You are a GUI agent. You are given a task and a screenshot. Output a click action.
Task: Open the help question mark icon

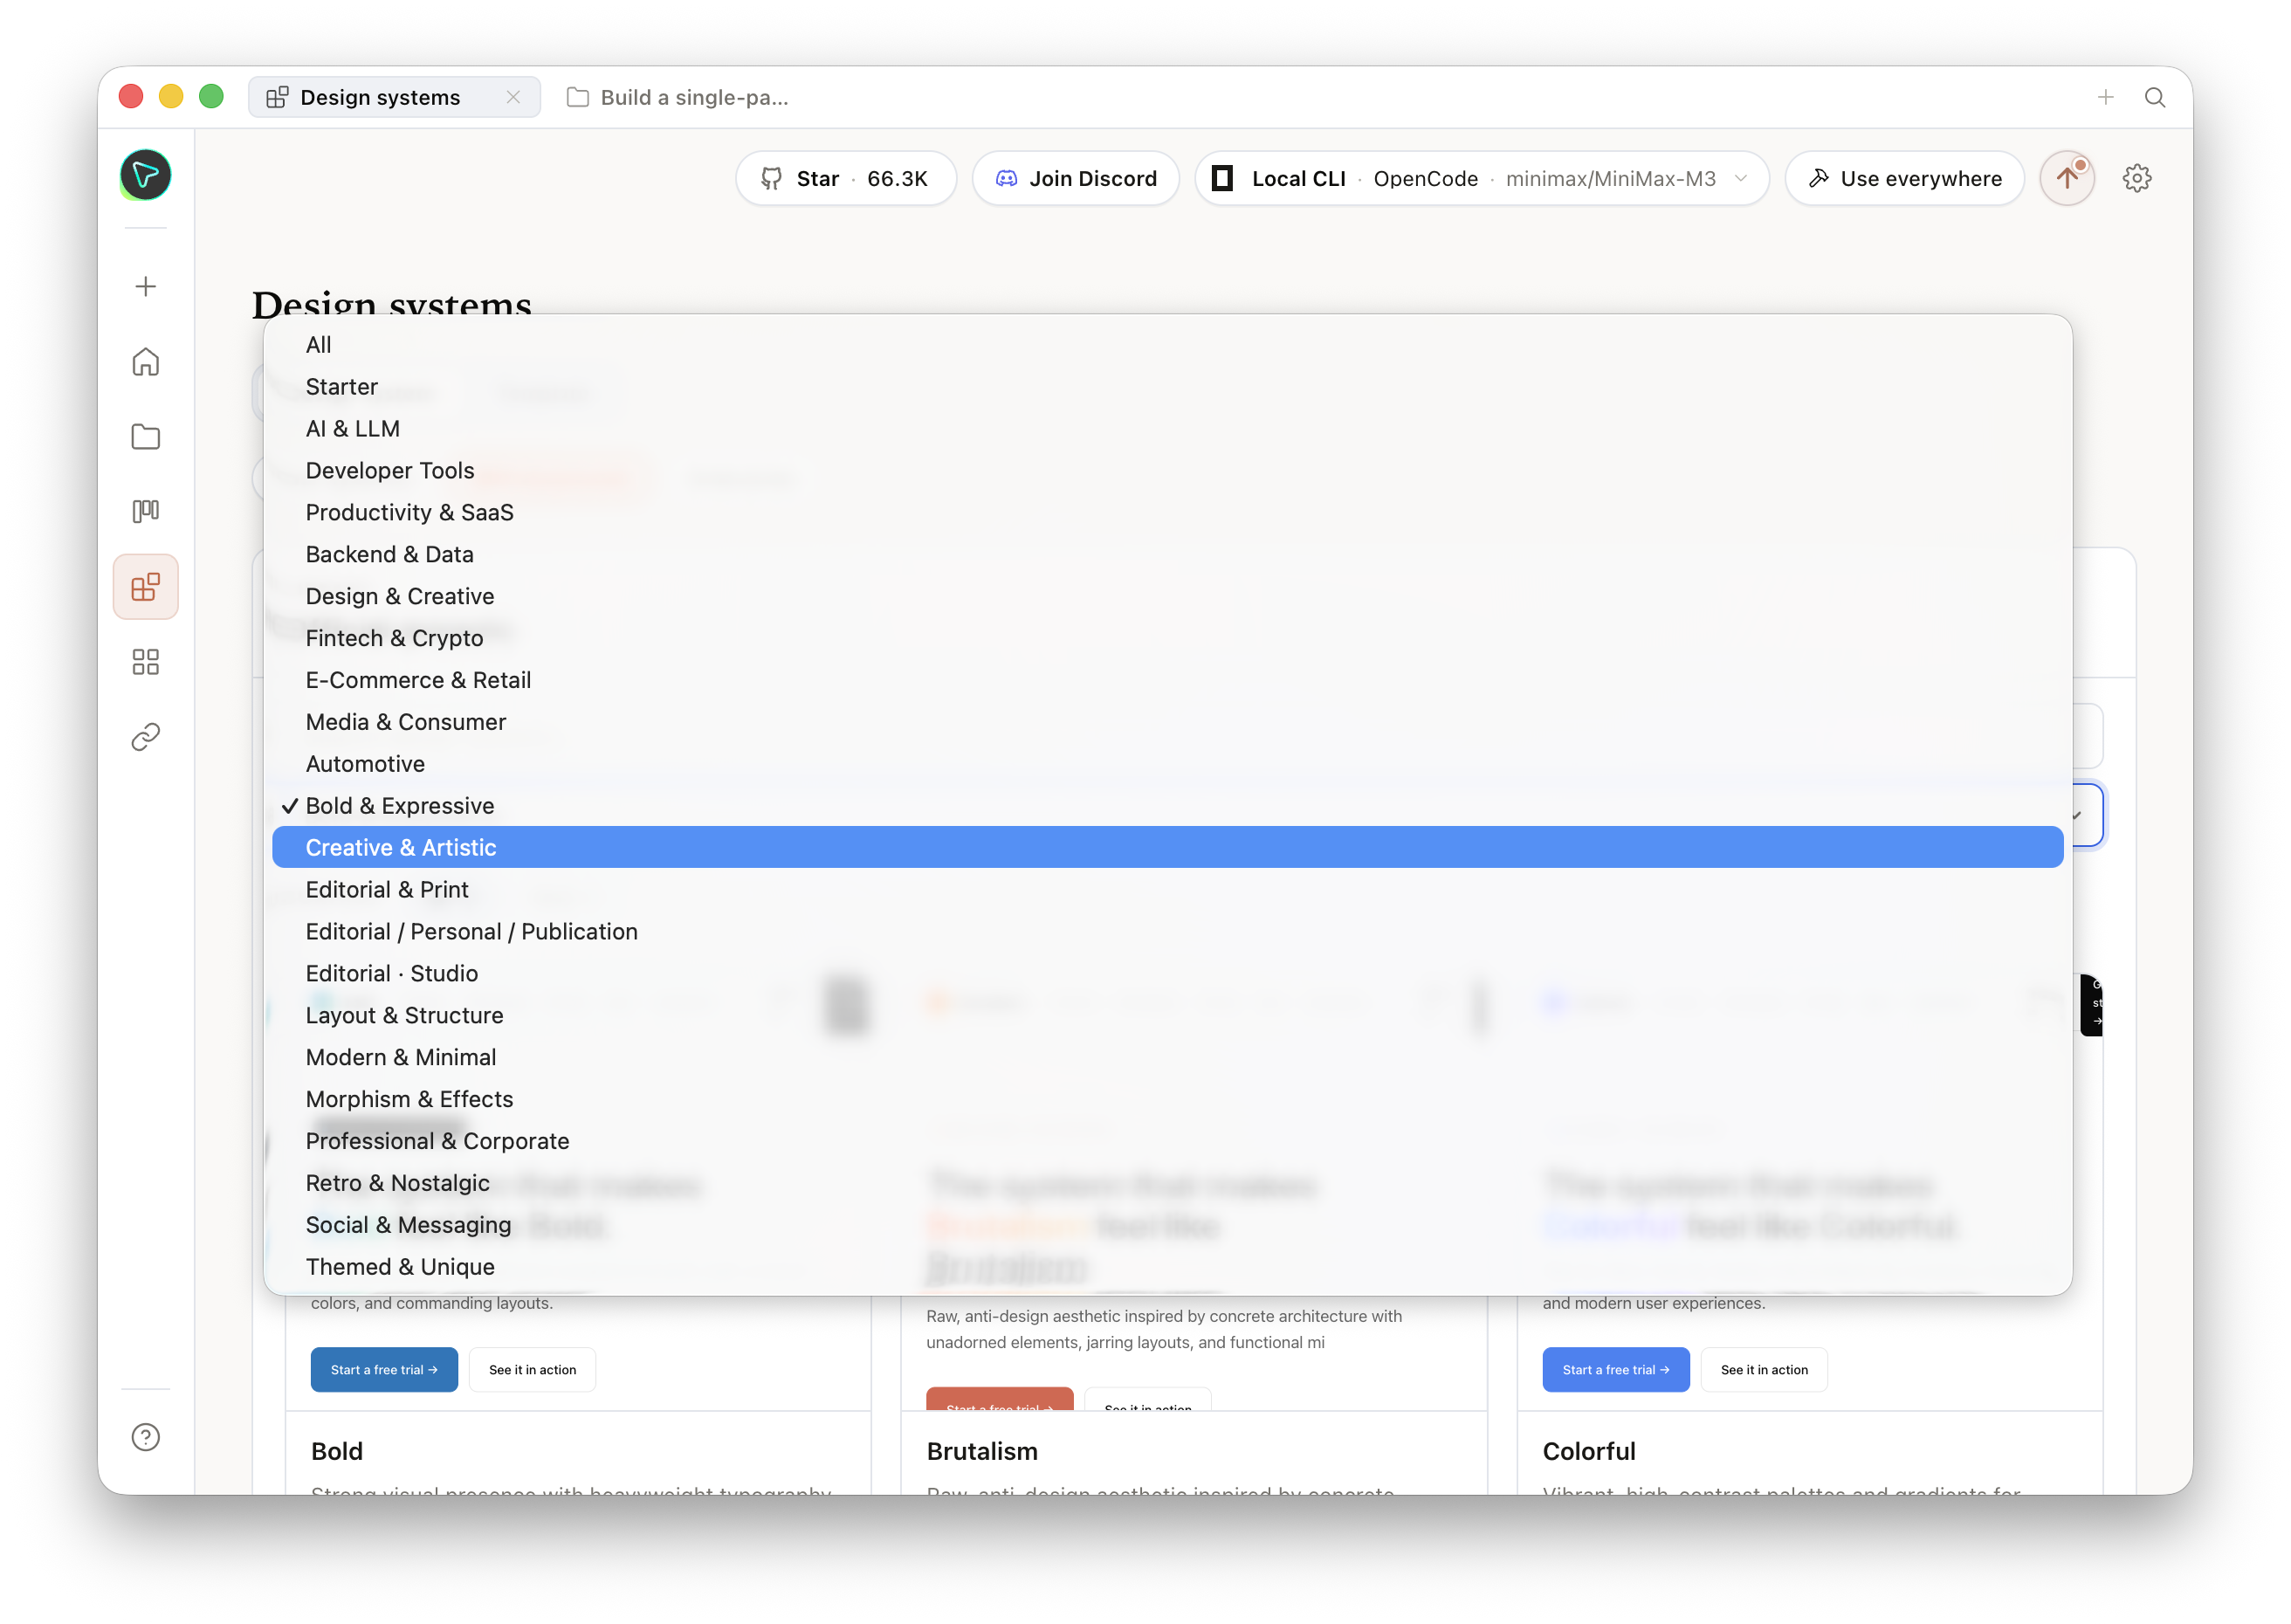tap(145, 1437)
